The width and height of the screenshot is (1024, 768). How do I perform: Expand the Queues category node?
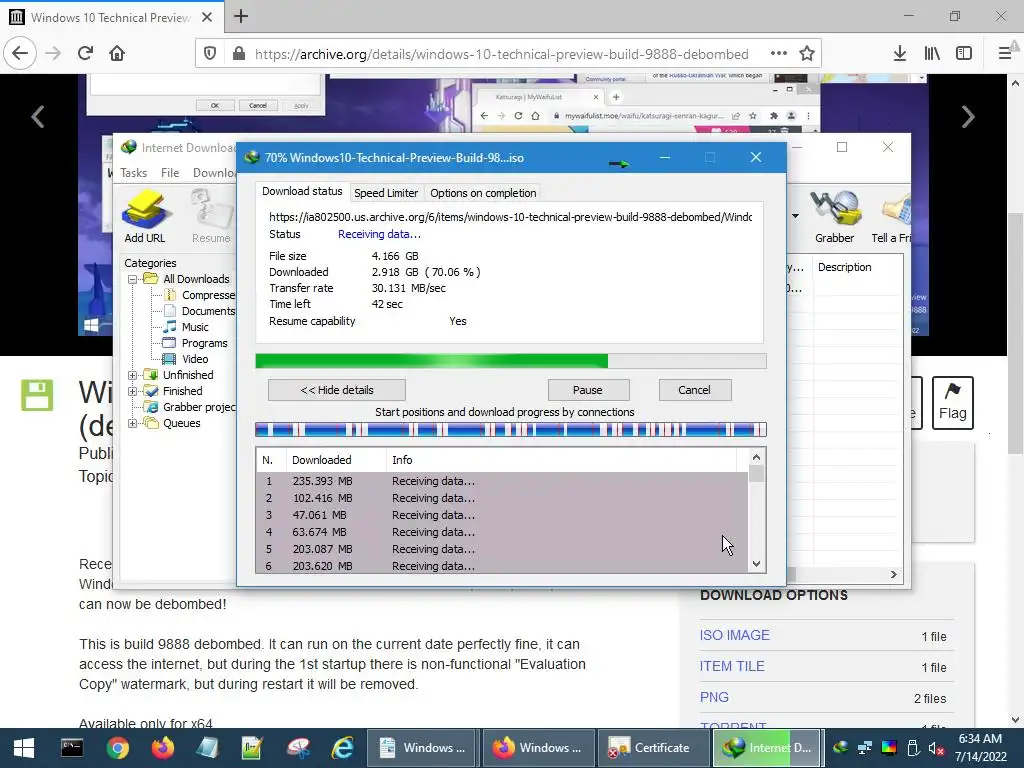(133, 423)
